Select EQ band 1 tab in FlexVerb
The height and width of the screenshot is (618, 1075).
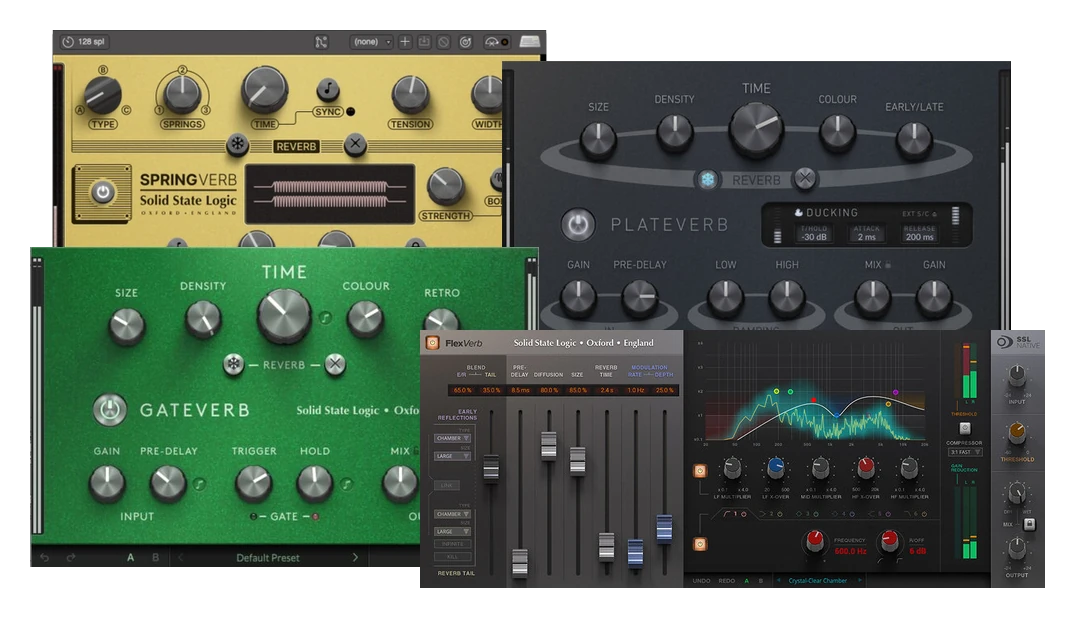[x=736, y=514]
